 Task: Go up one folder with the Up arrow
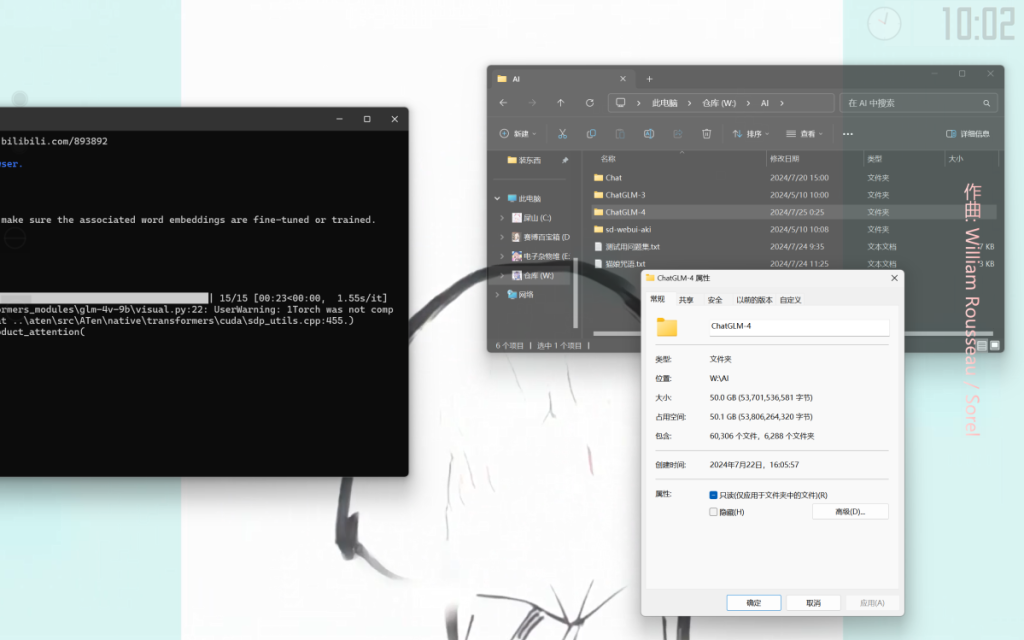click(561, 103)
